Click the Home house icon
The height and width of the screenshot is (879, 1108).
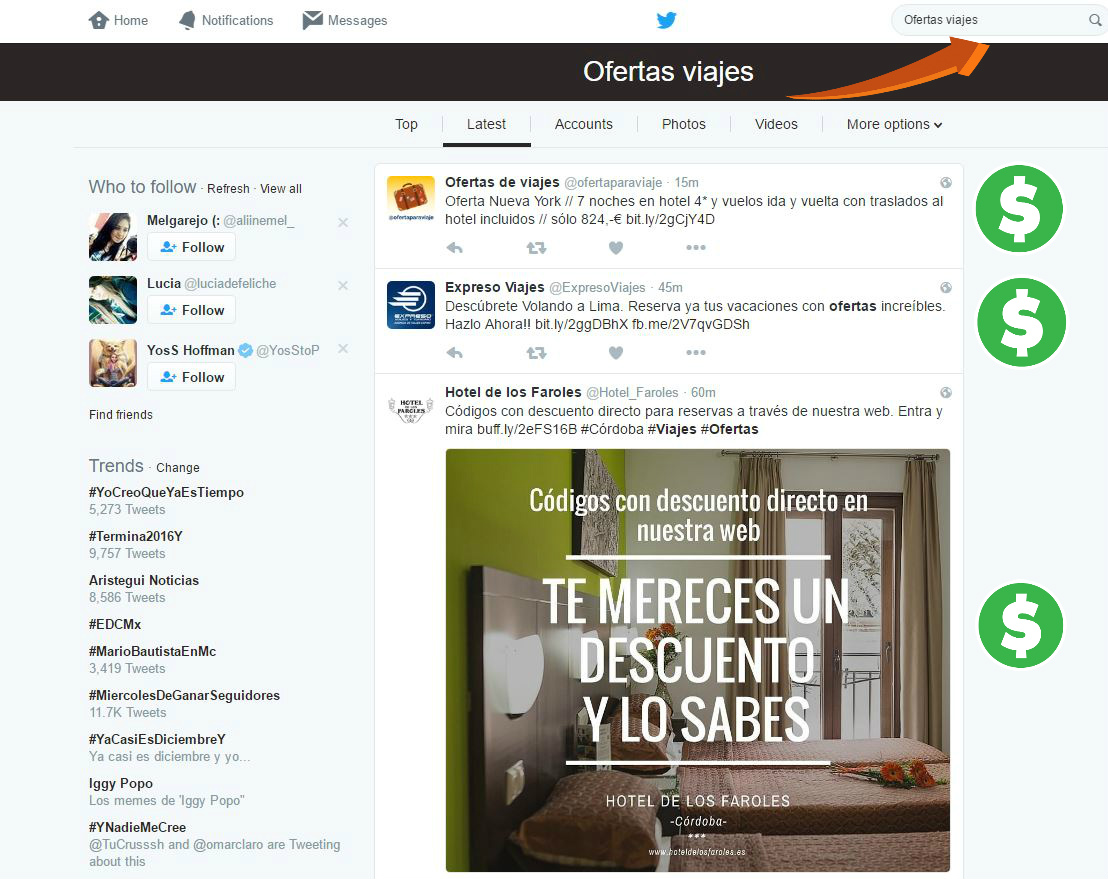[x=98, y=20]
